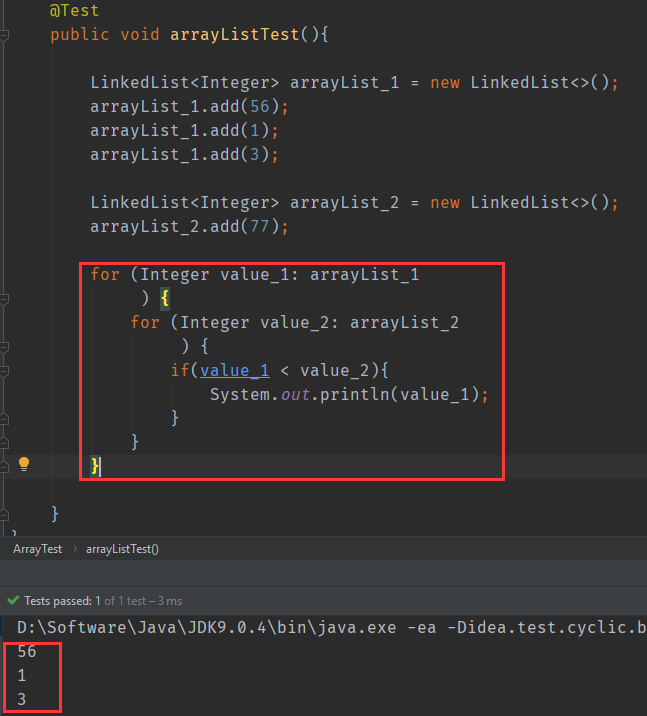The height and width of the screenshot is (716, 647).
Task: Click the @Test annotation
Action: point(74,10)
